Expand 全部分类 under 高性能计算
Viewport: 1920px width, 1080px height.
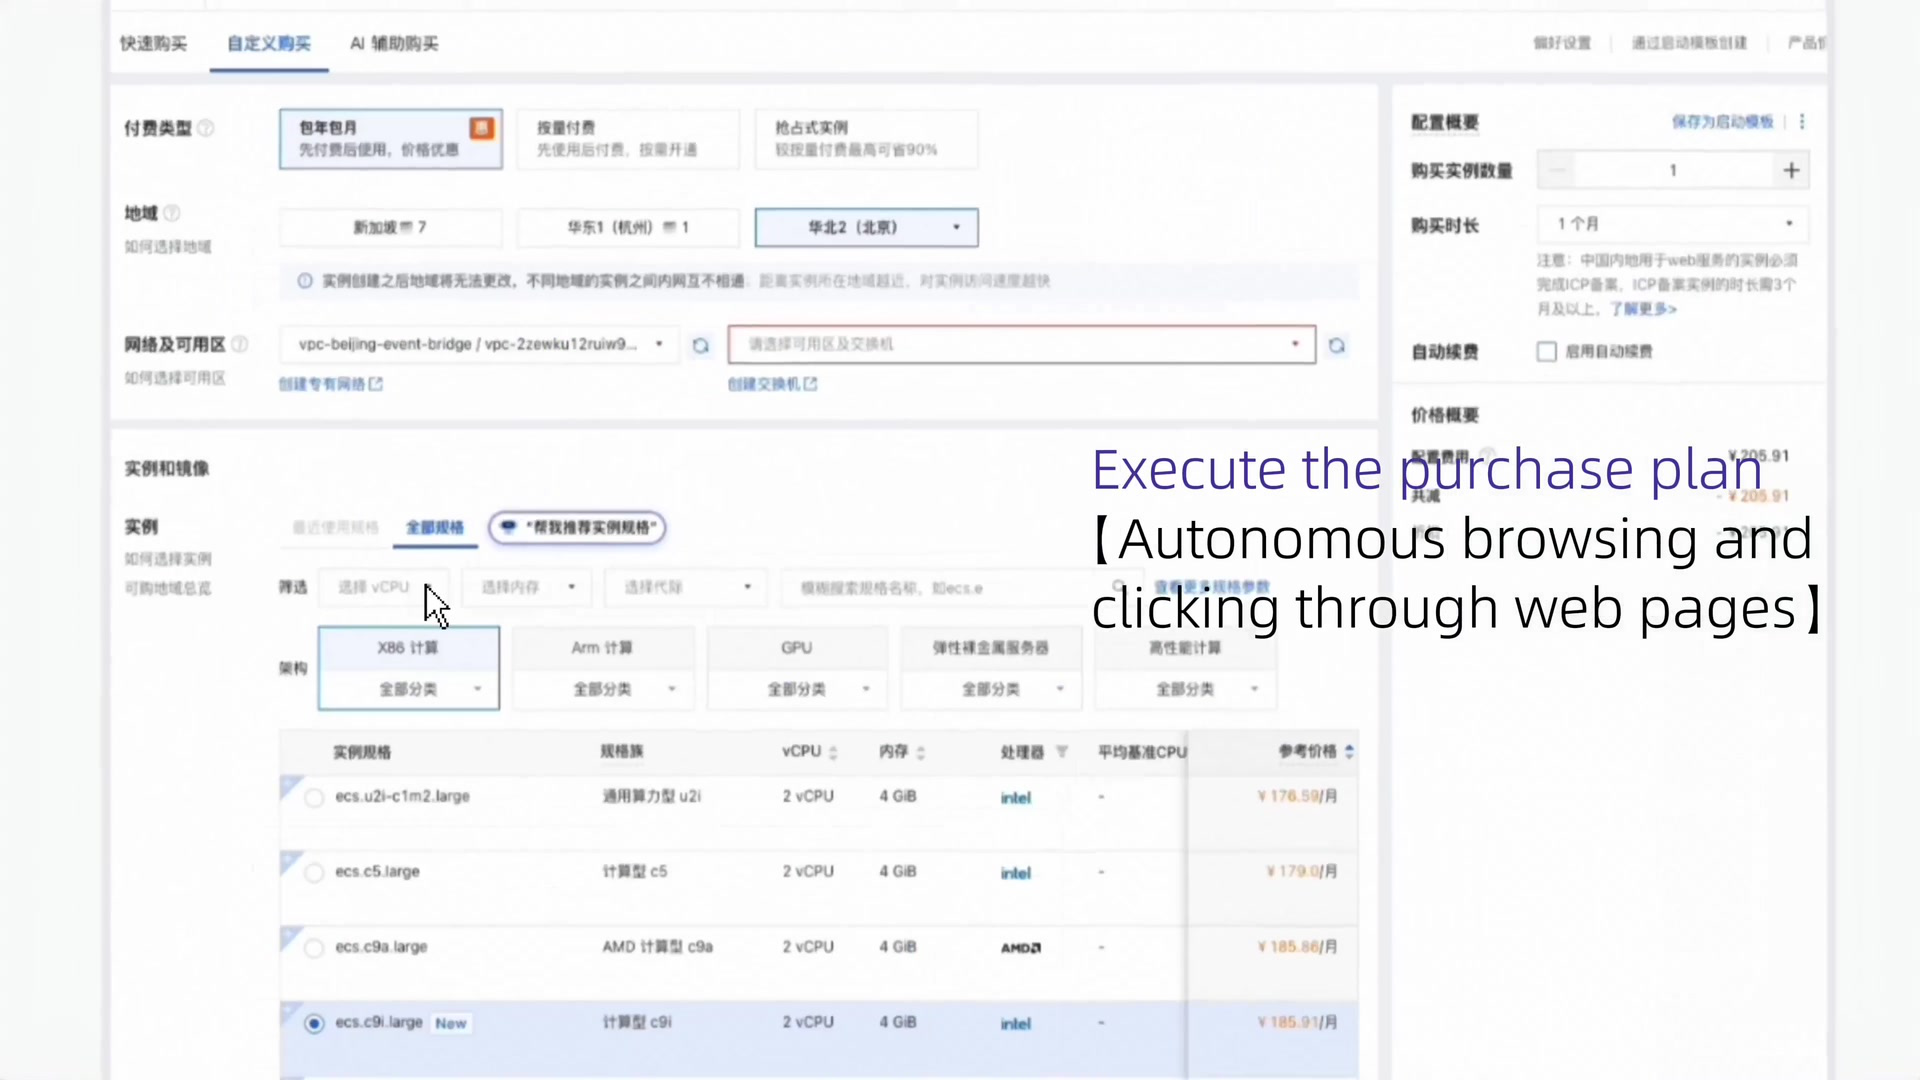[x=1185, y=690]
